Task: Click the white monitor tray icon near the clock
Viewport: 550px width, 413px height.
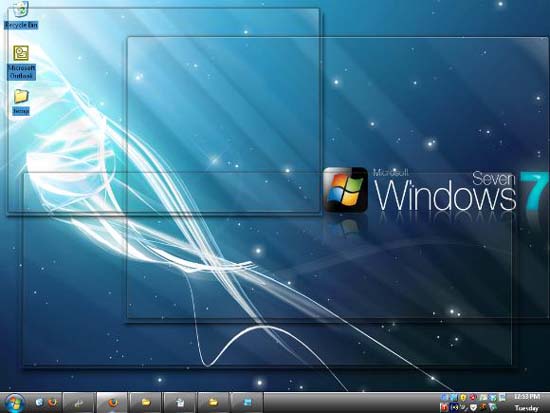Action: click(x=502, y=397)
